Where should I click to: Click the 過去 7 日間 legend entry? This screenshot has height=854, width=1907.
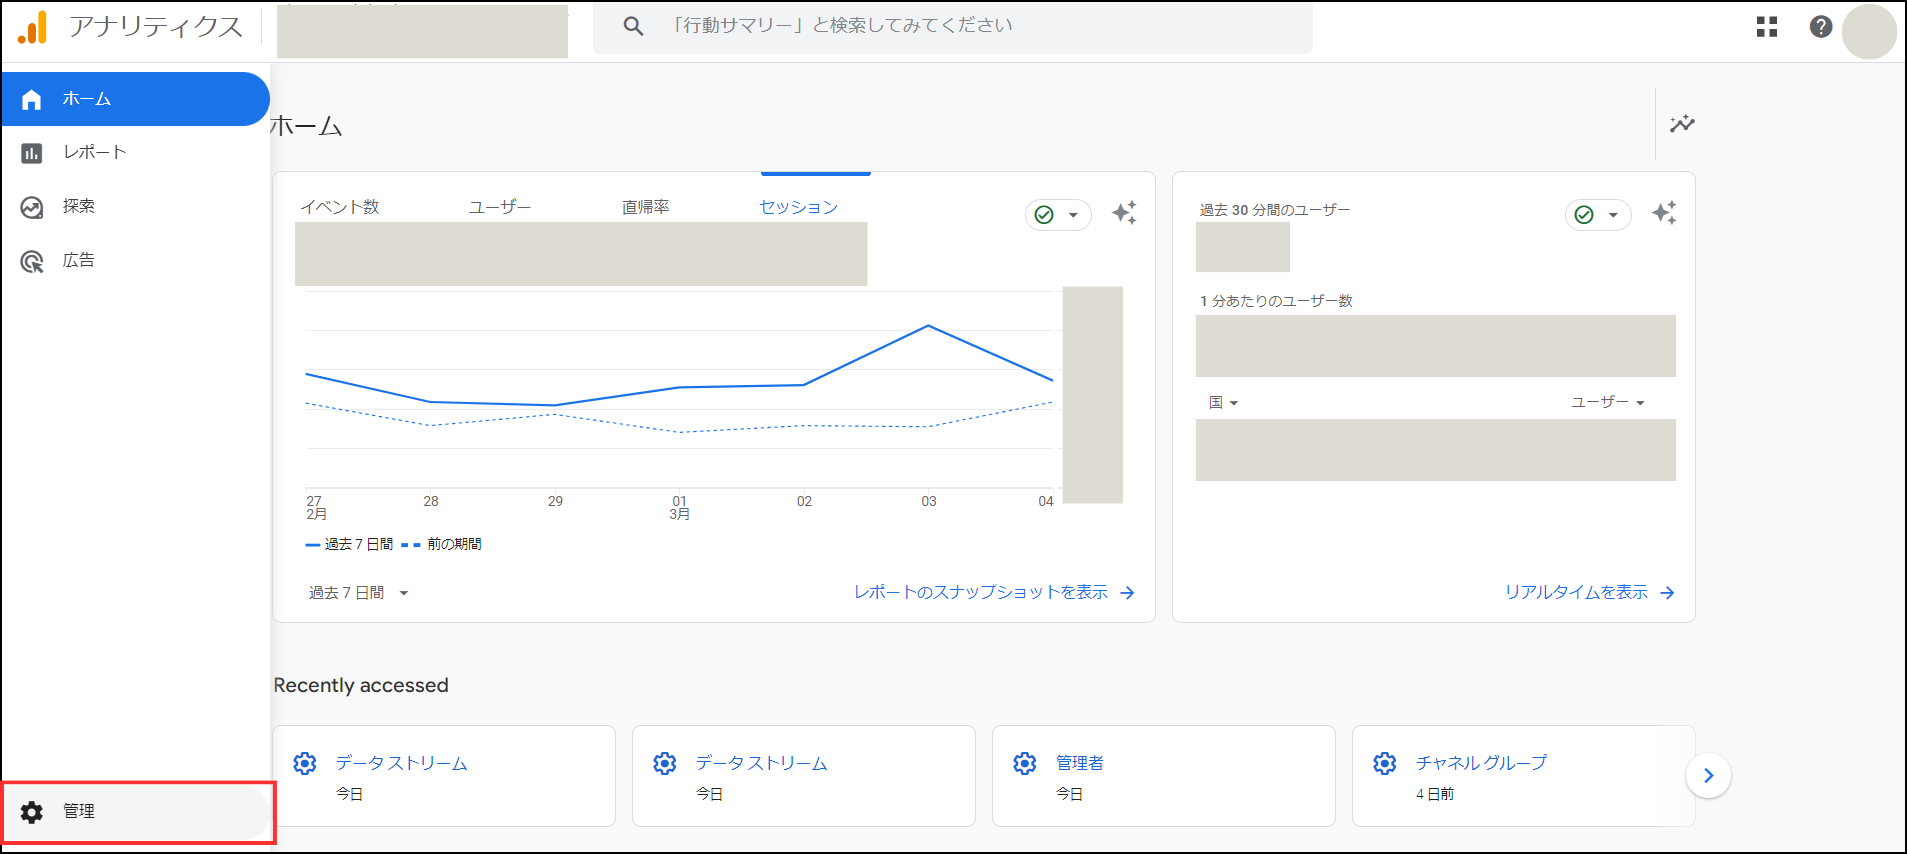point(349,544)
